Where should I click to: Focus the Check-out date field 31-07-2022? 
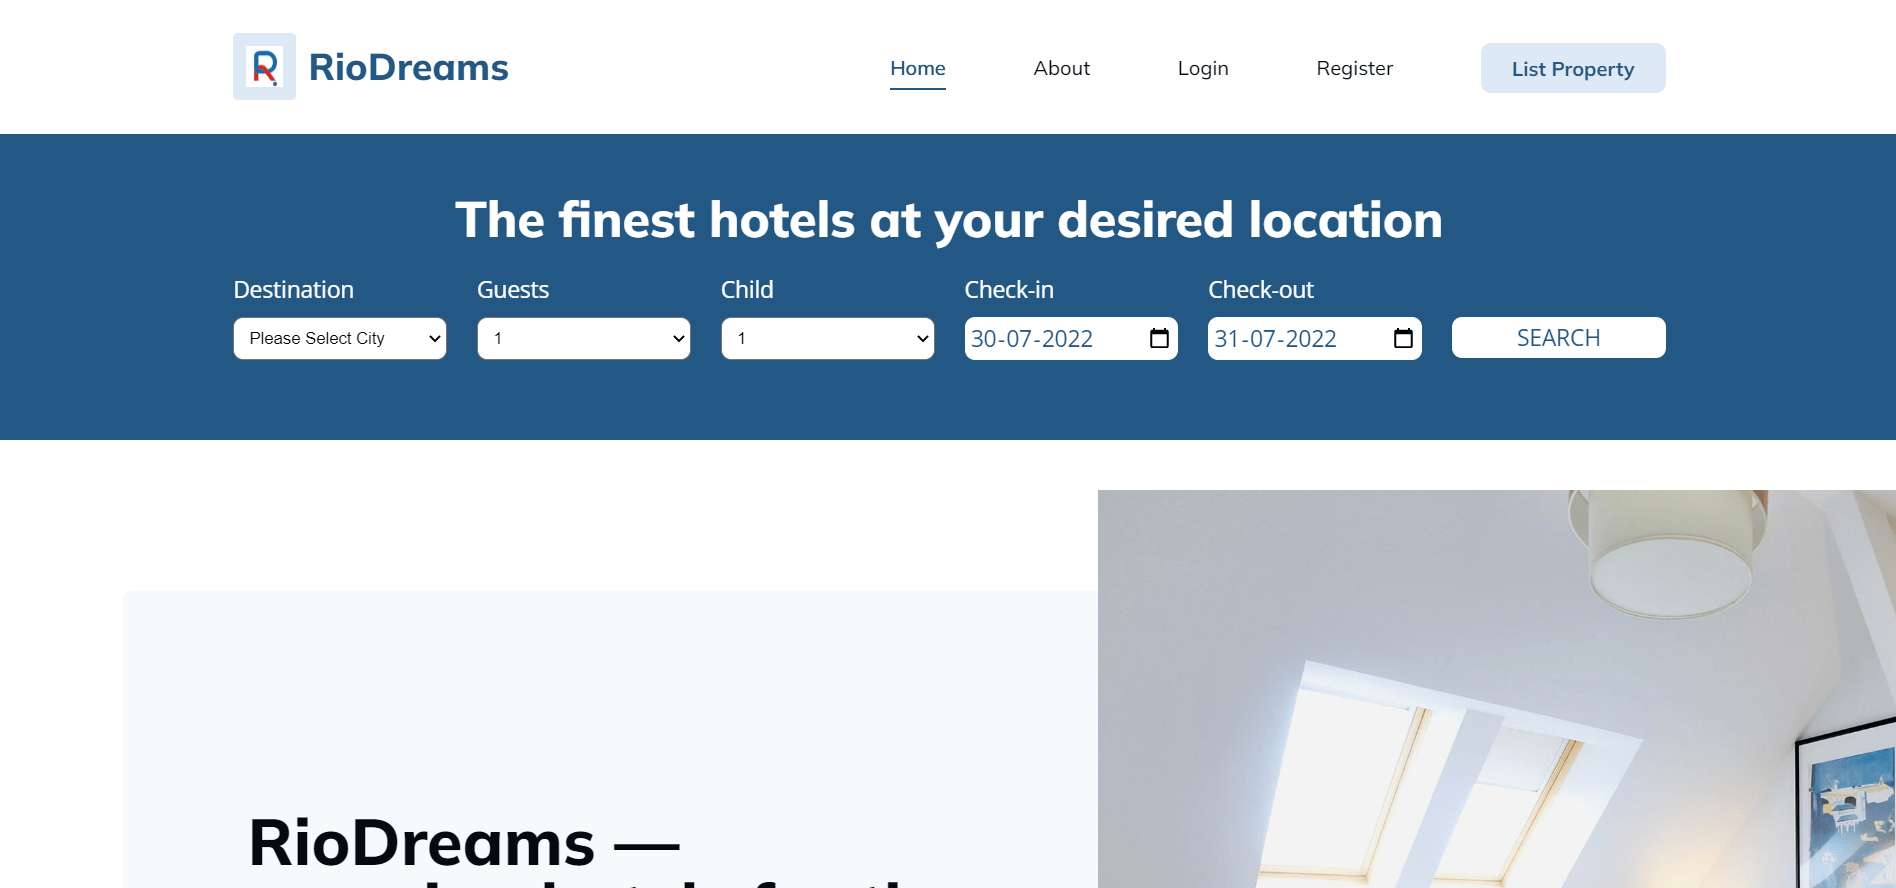1315,338
